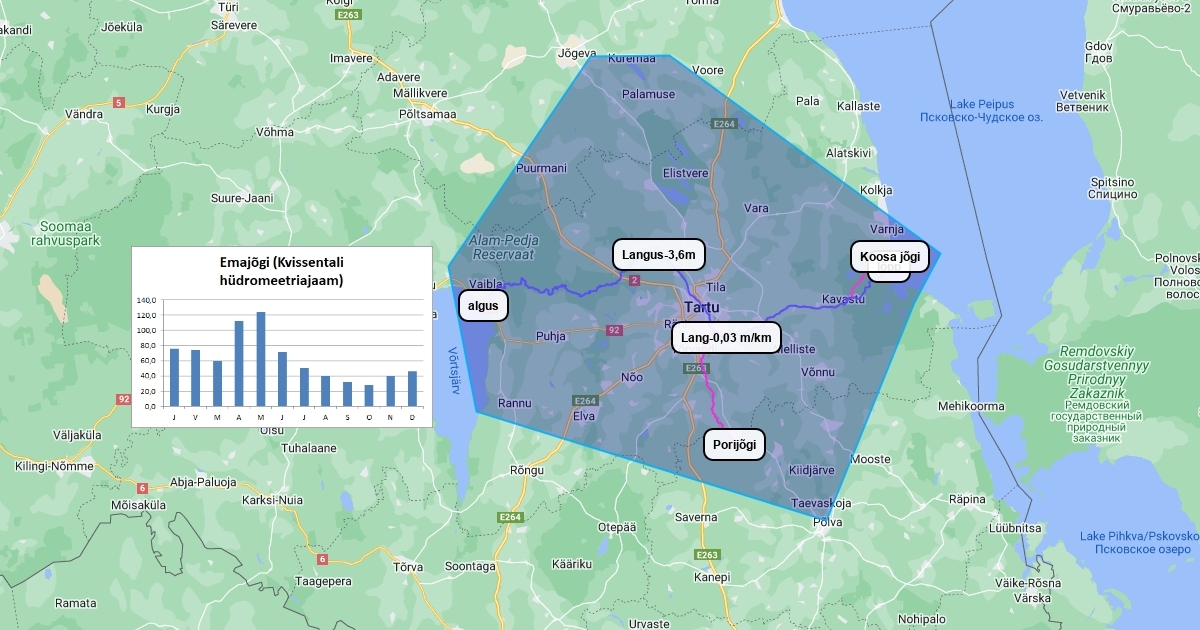The height and width of the screenshot is (630, 1200).
Task: Click the route 92 shield near Puhja
Action: click(614, 329)
